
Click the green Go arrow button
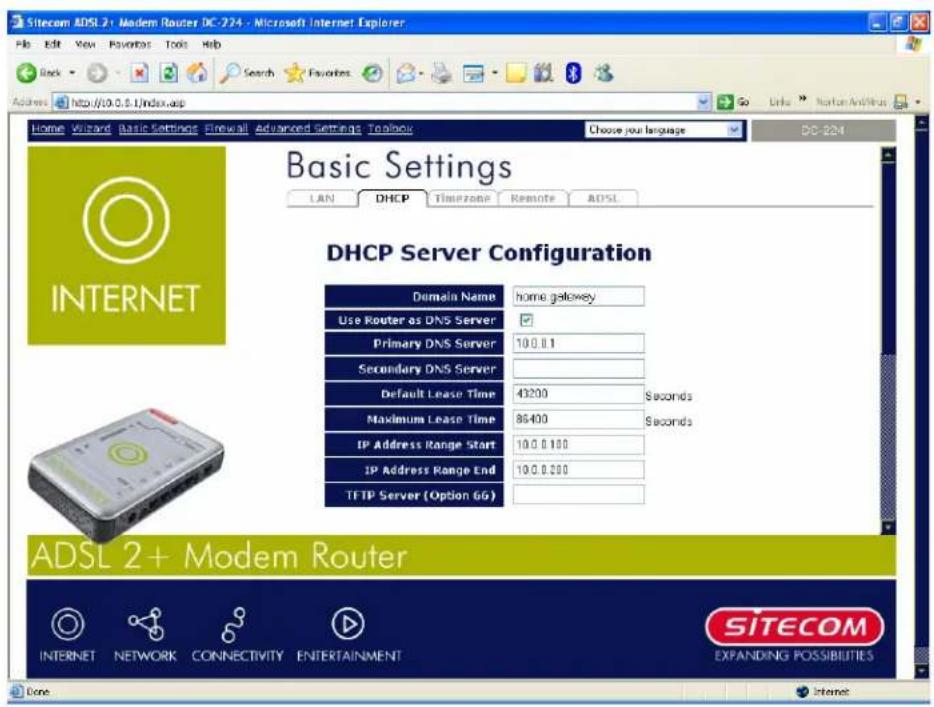[725, 102]
